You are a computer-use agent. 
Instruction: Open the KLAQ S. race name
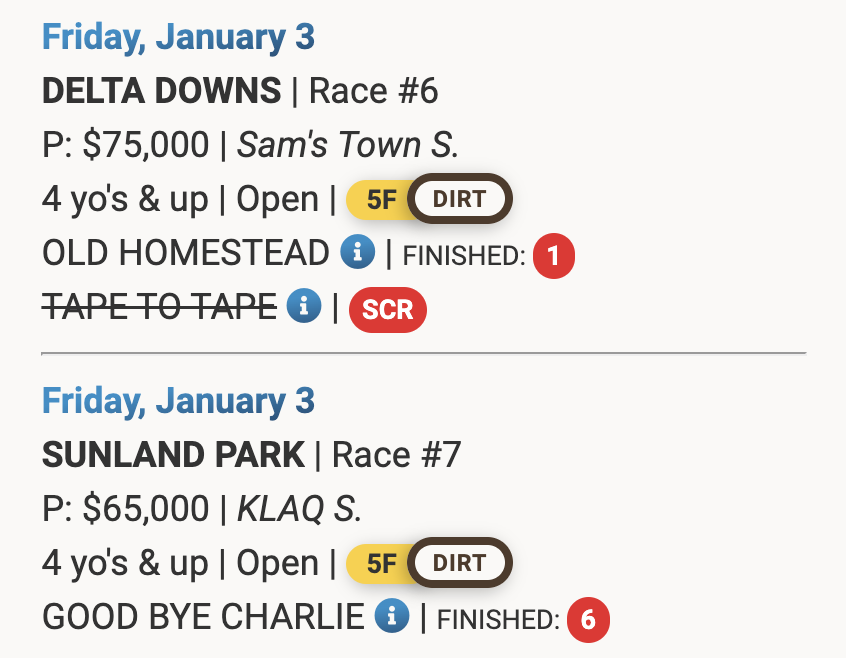tap(299, 510)
